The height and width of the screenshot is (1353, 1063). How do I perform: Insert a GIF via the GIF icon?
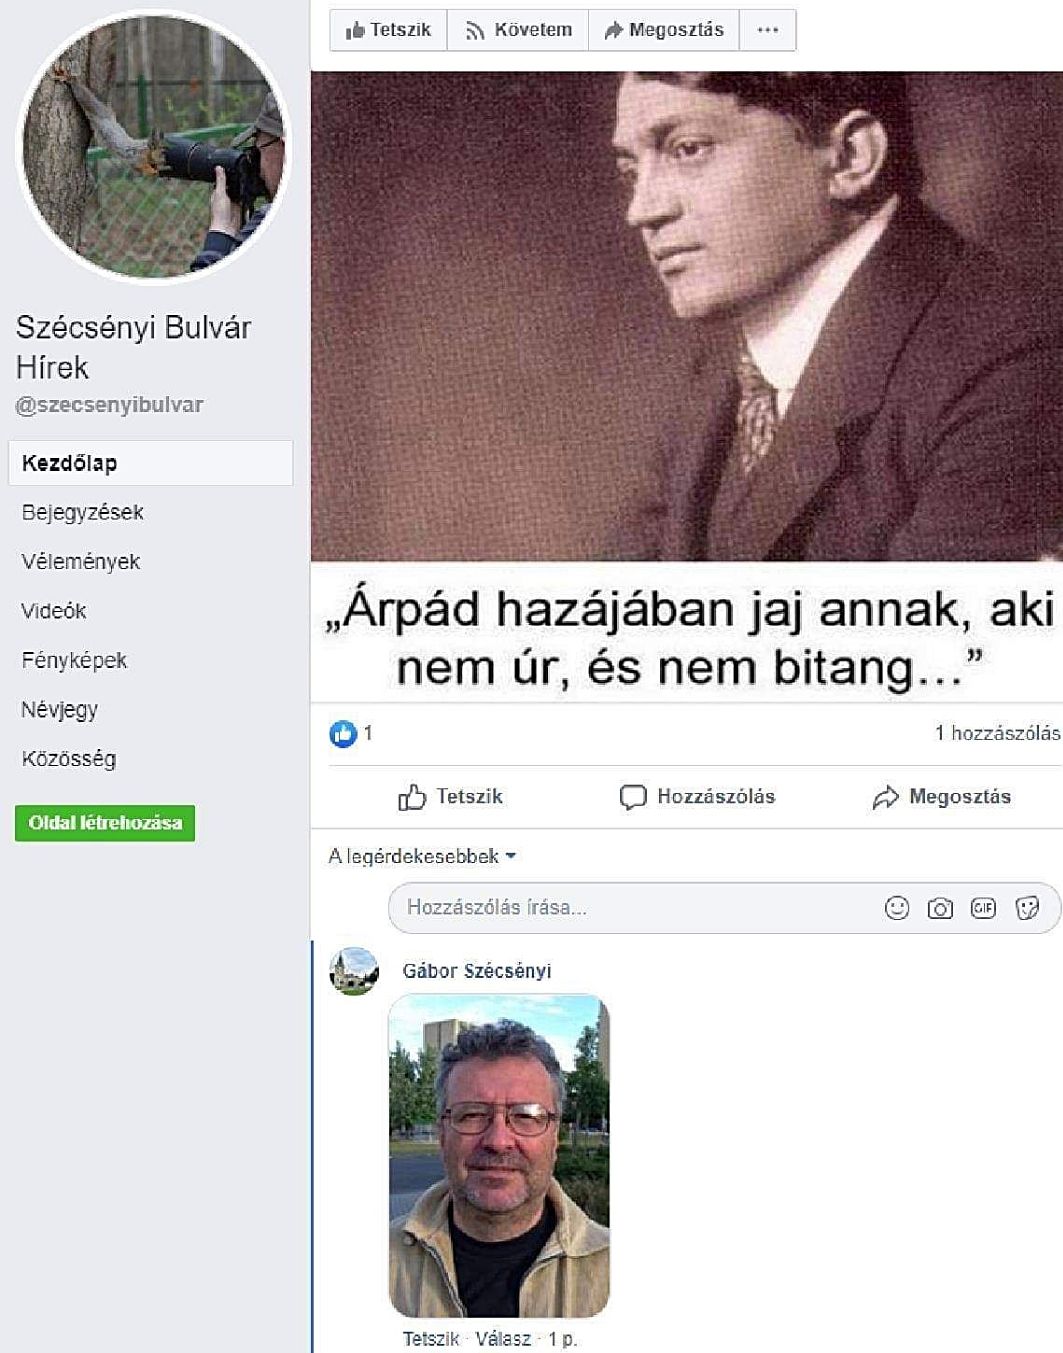tap(983, 908)
